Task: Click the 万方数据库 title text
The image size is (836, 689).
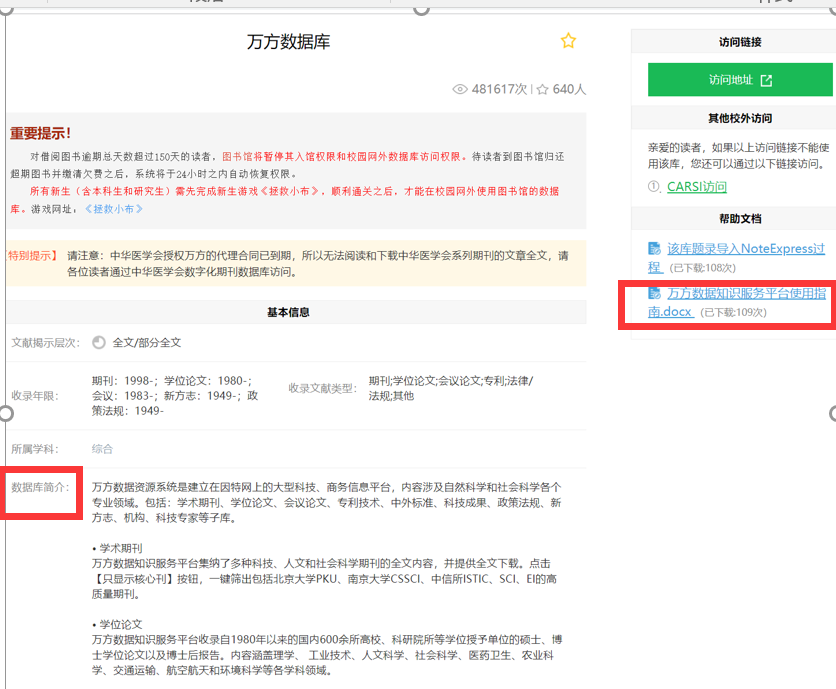Action: pos(288,42)
